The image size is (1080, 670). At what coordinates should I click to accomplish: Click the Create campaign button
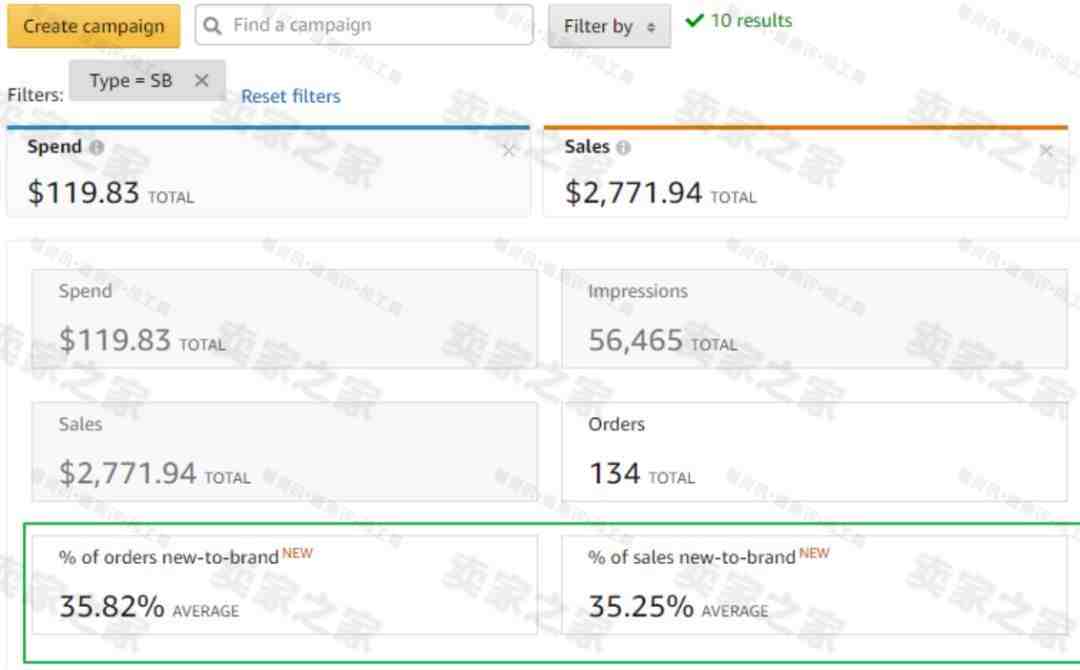coord(94,26)
